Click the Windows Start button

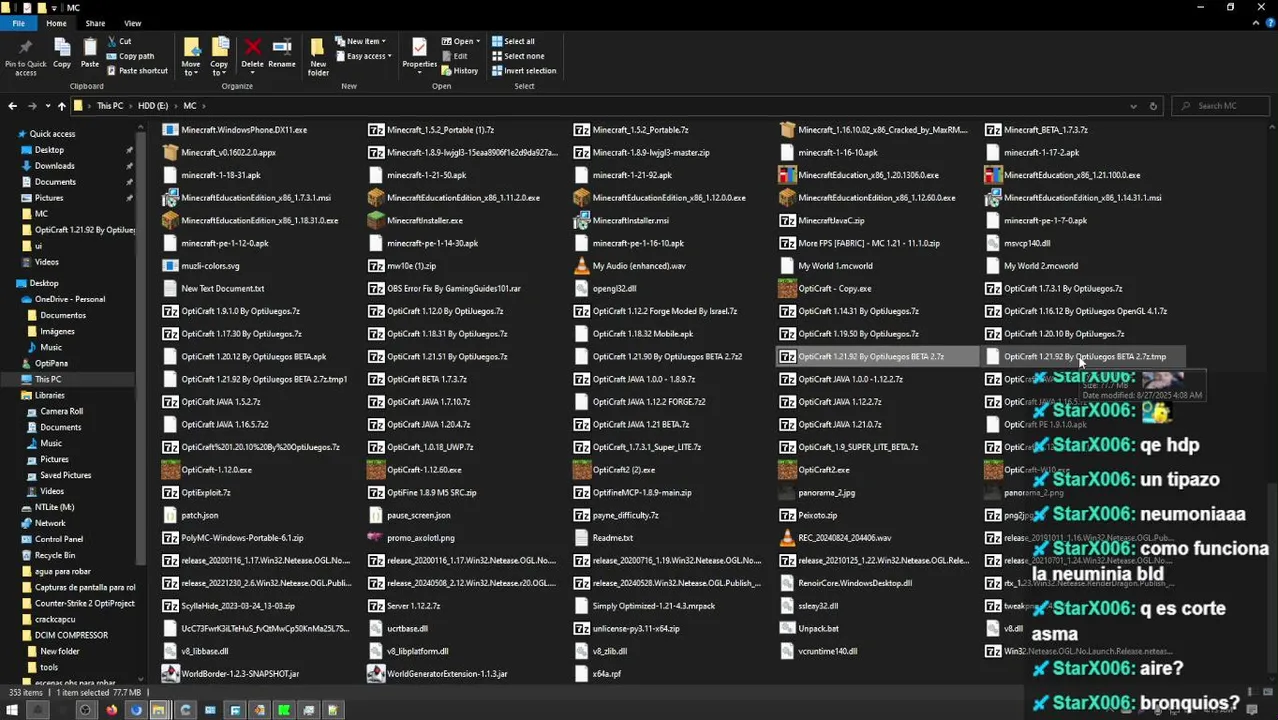(x=12, y=710)
